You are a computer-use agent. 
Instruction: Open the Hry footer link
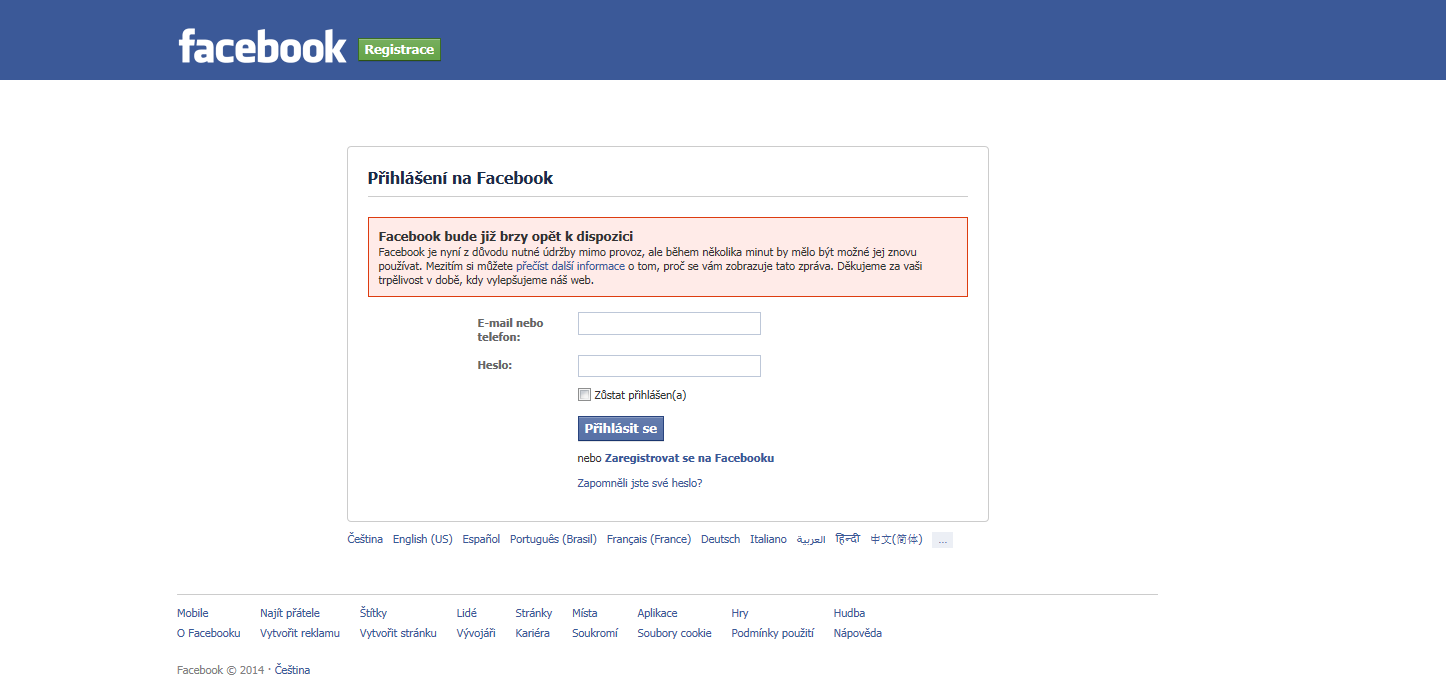[x=740, y=613]
